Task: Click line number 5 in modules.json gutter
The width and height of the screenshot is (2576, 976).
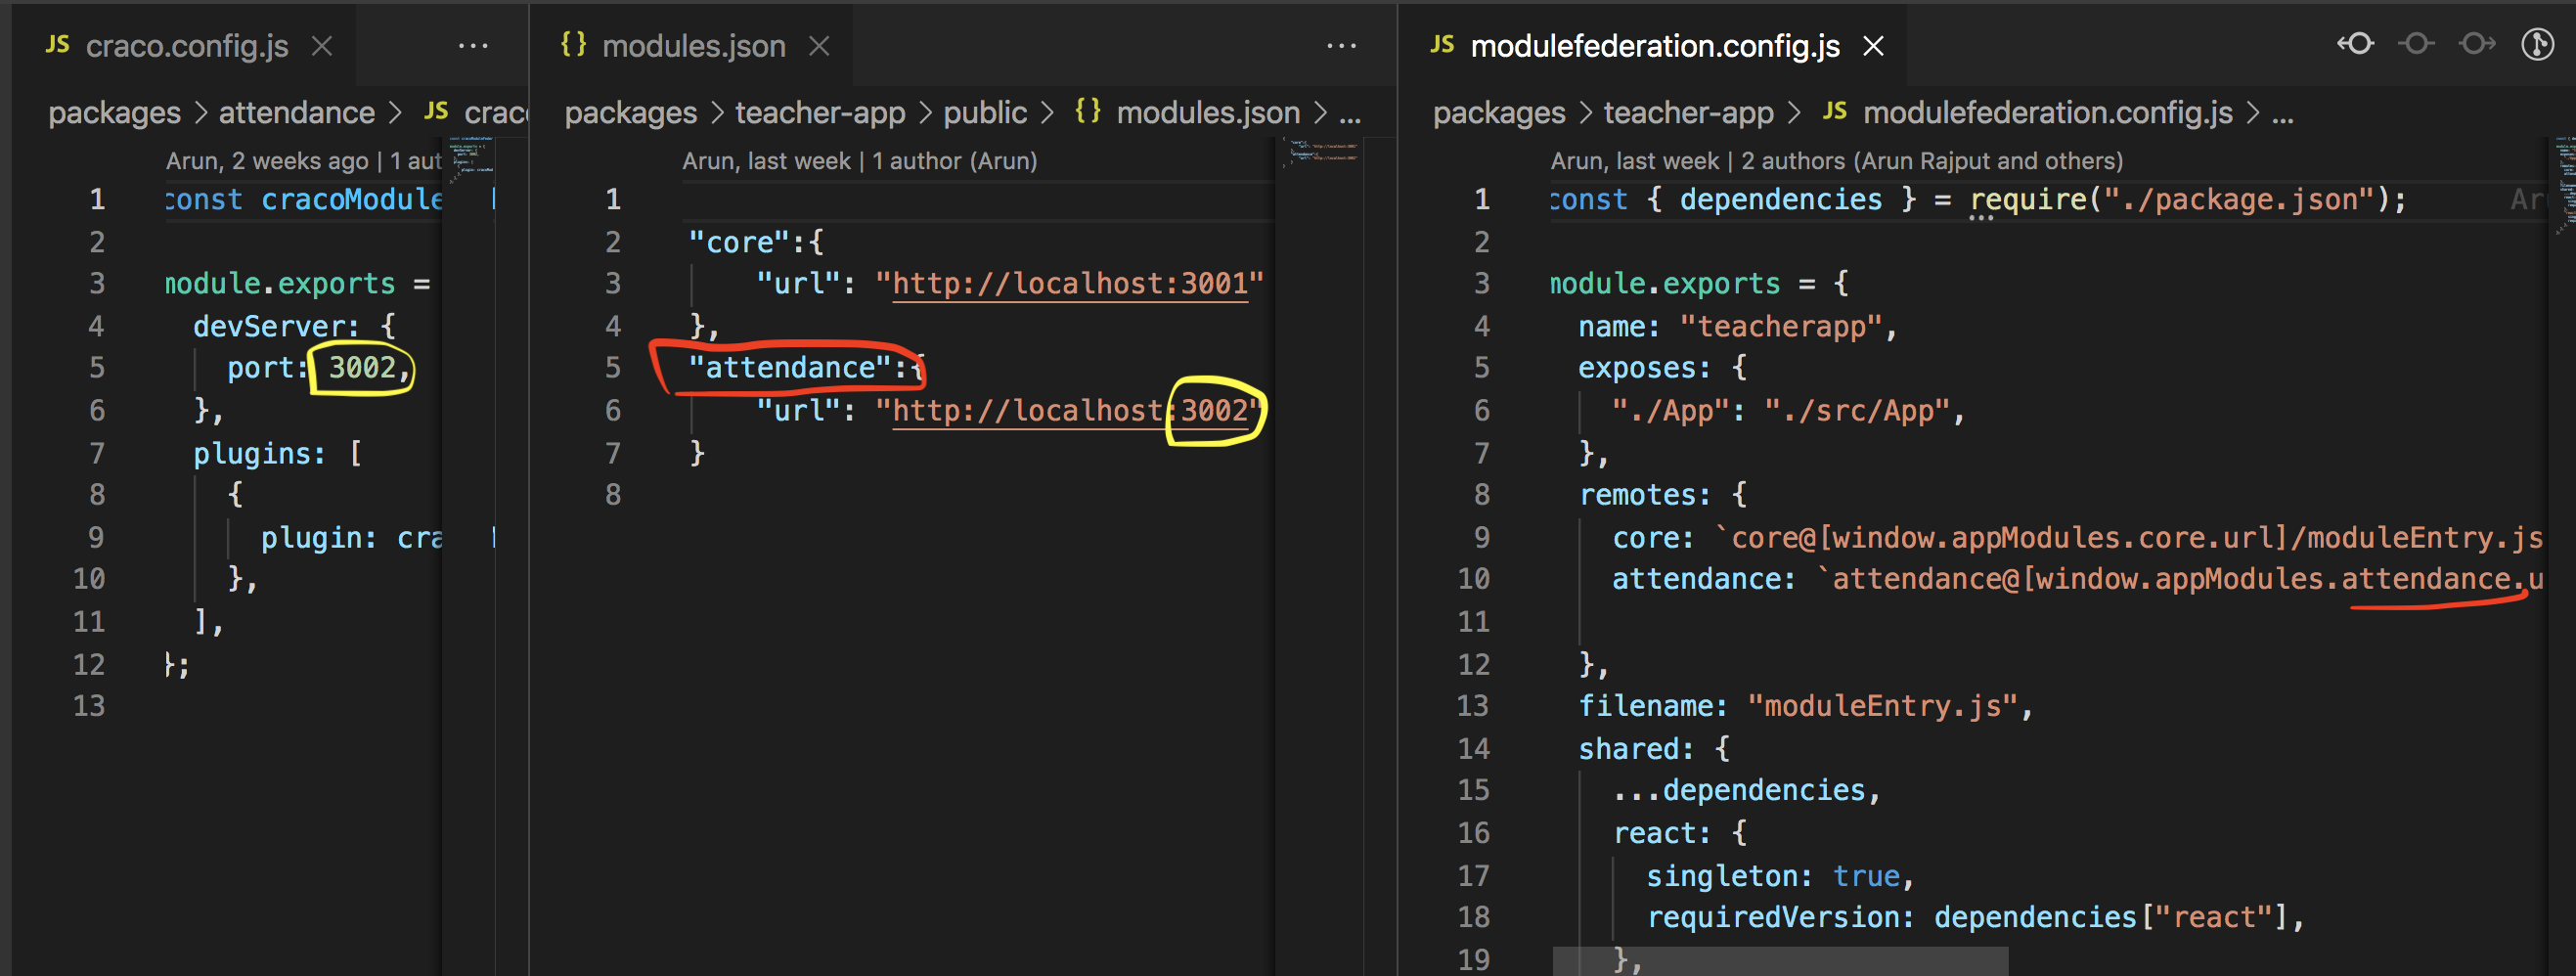Action: coord(613,368)
